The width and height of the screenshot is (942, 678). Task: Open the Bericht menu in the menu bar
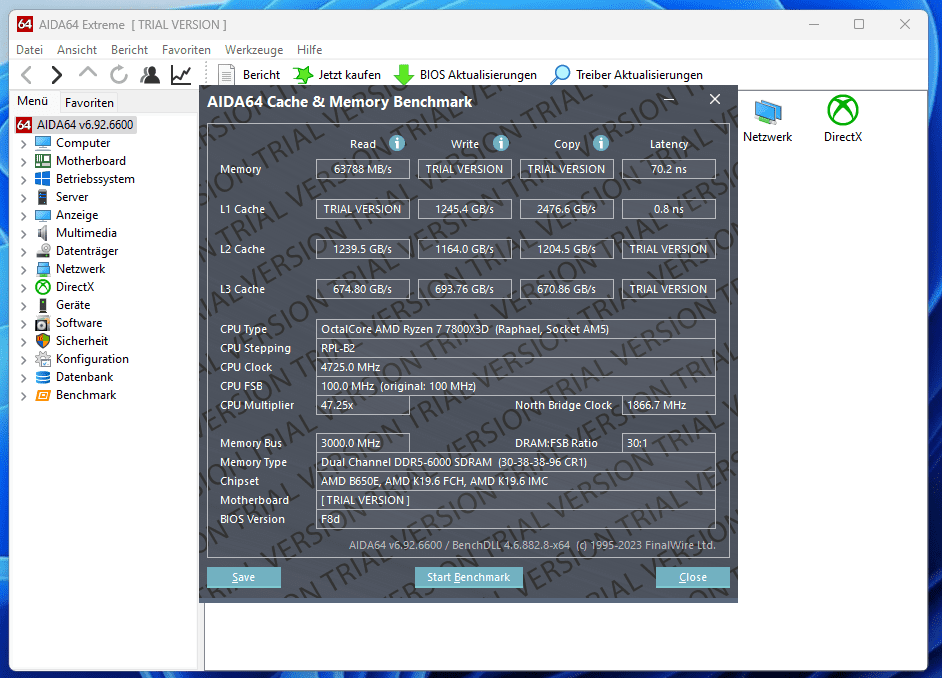[x=129, y=50]
